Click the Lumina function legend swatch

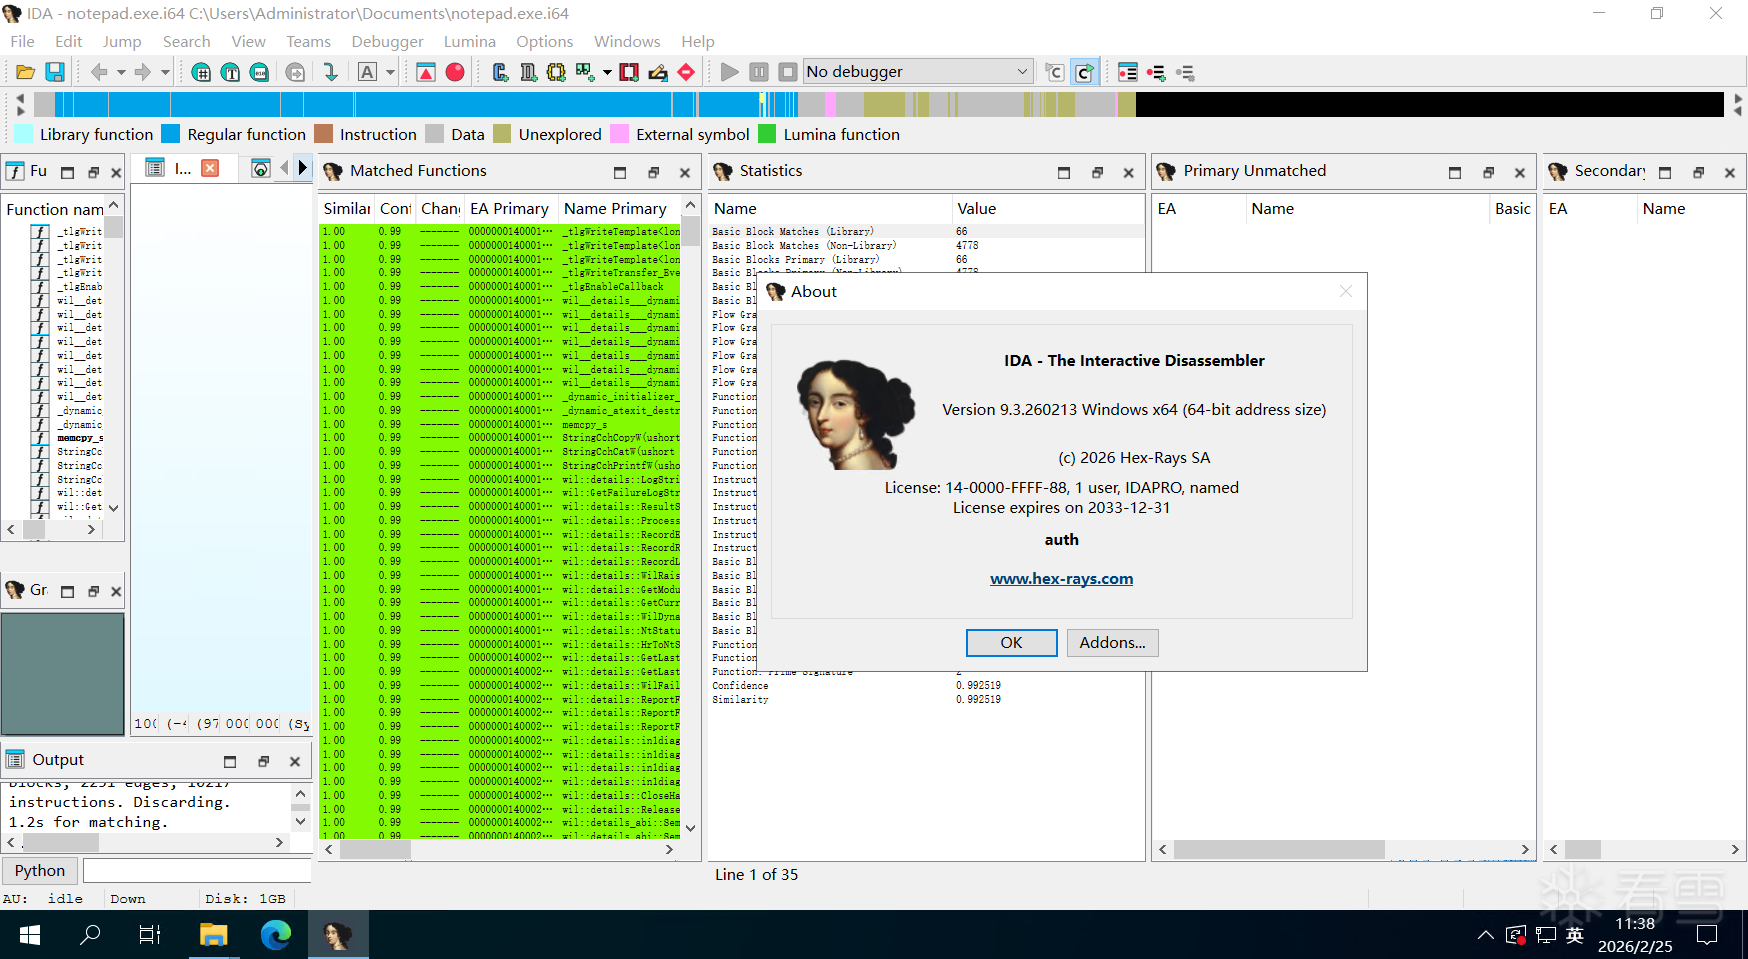pos(767,134)
